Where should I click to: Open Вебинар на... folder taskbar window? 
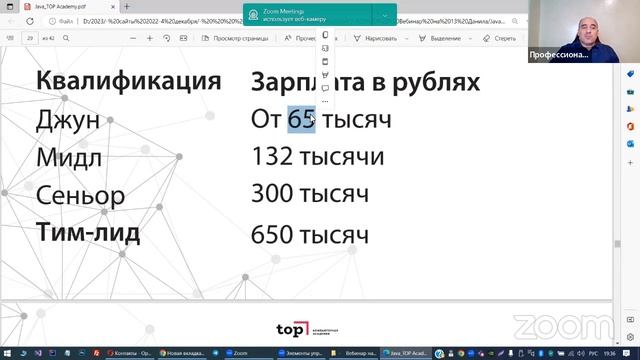coord(353,353)
